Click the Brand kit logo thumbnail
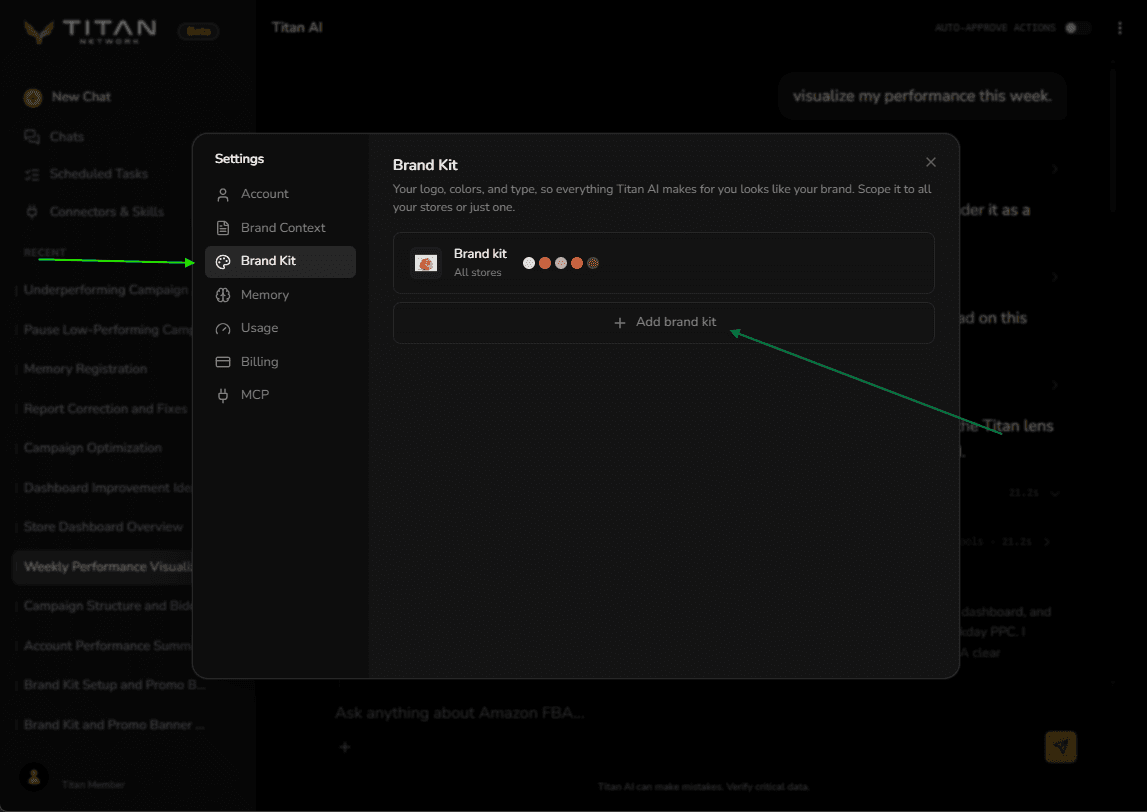 (426, 263)
